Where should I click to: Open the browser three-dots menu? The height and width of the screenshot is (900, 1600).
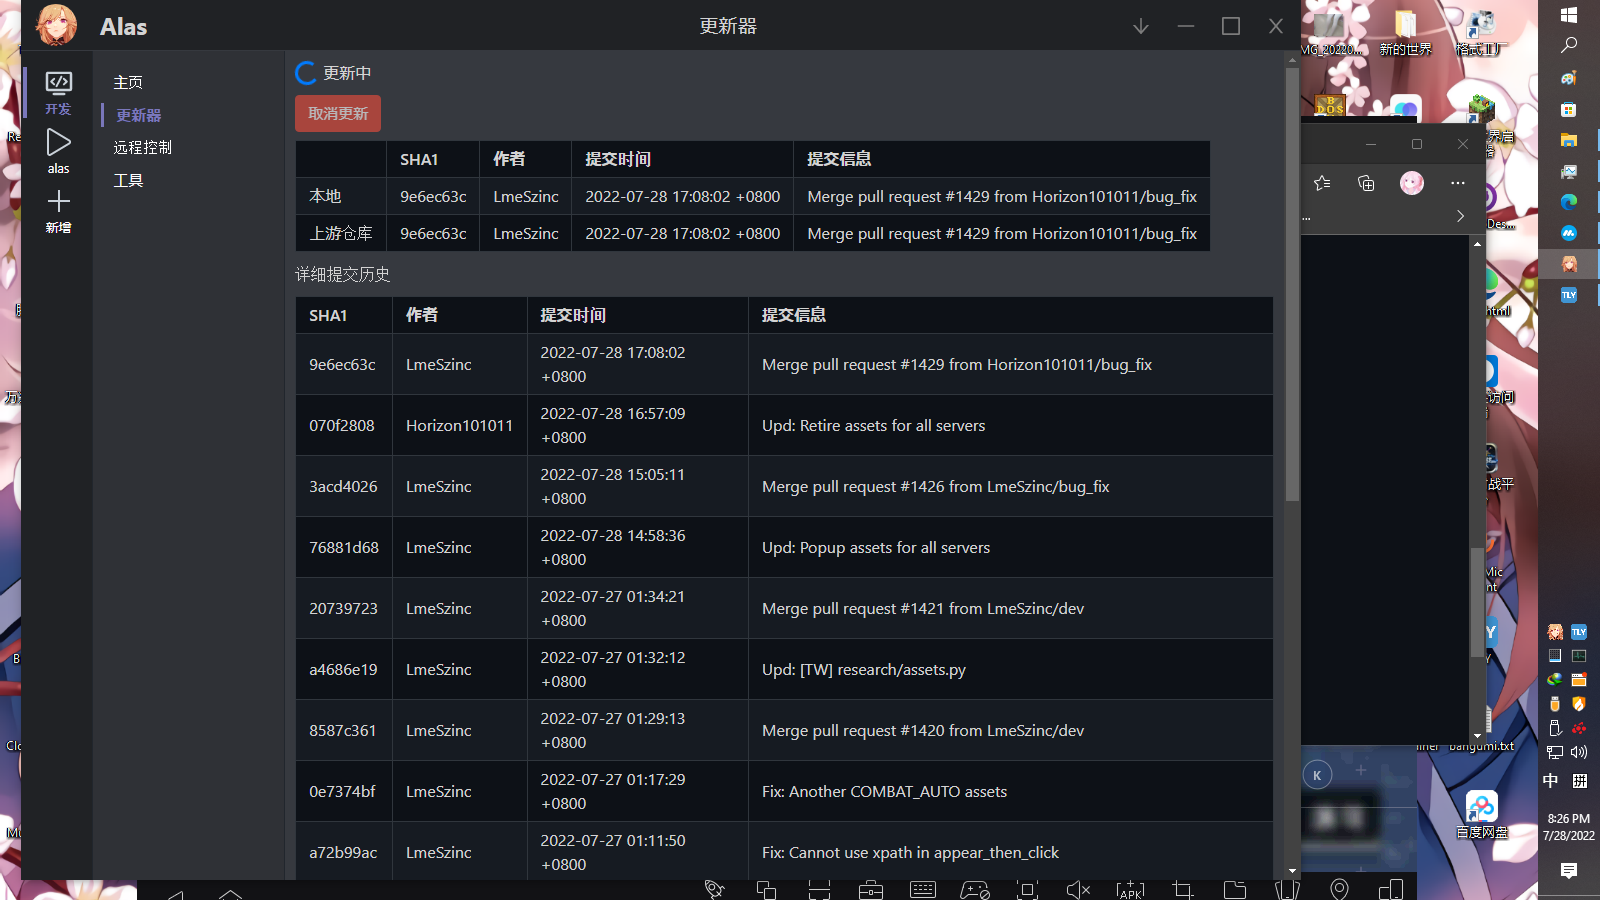1457,183
